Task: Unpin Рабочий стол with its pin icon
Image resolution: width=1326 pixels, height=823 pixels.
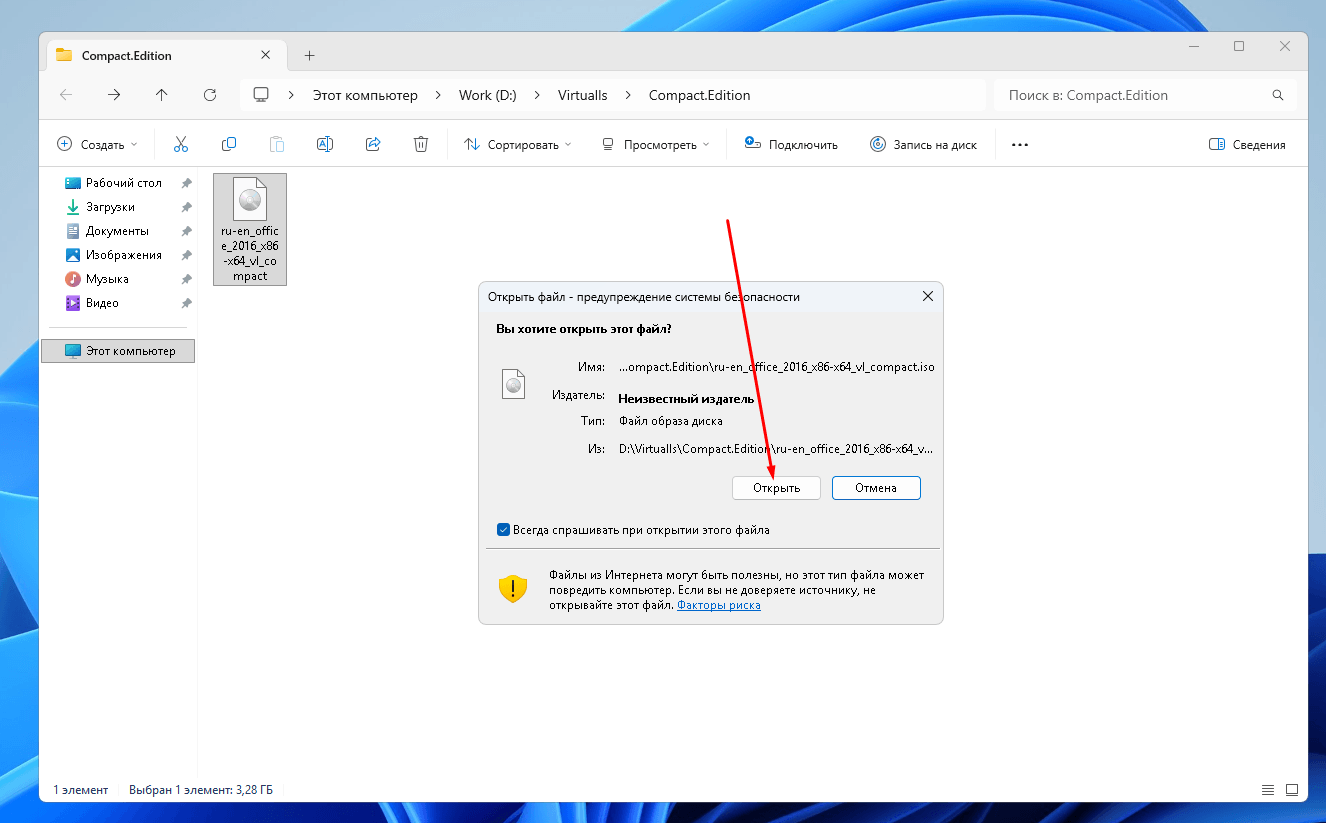Action: coord(186,183)
